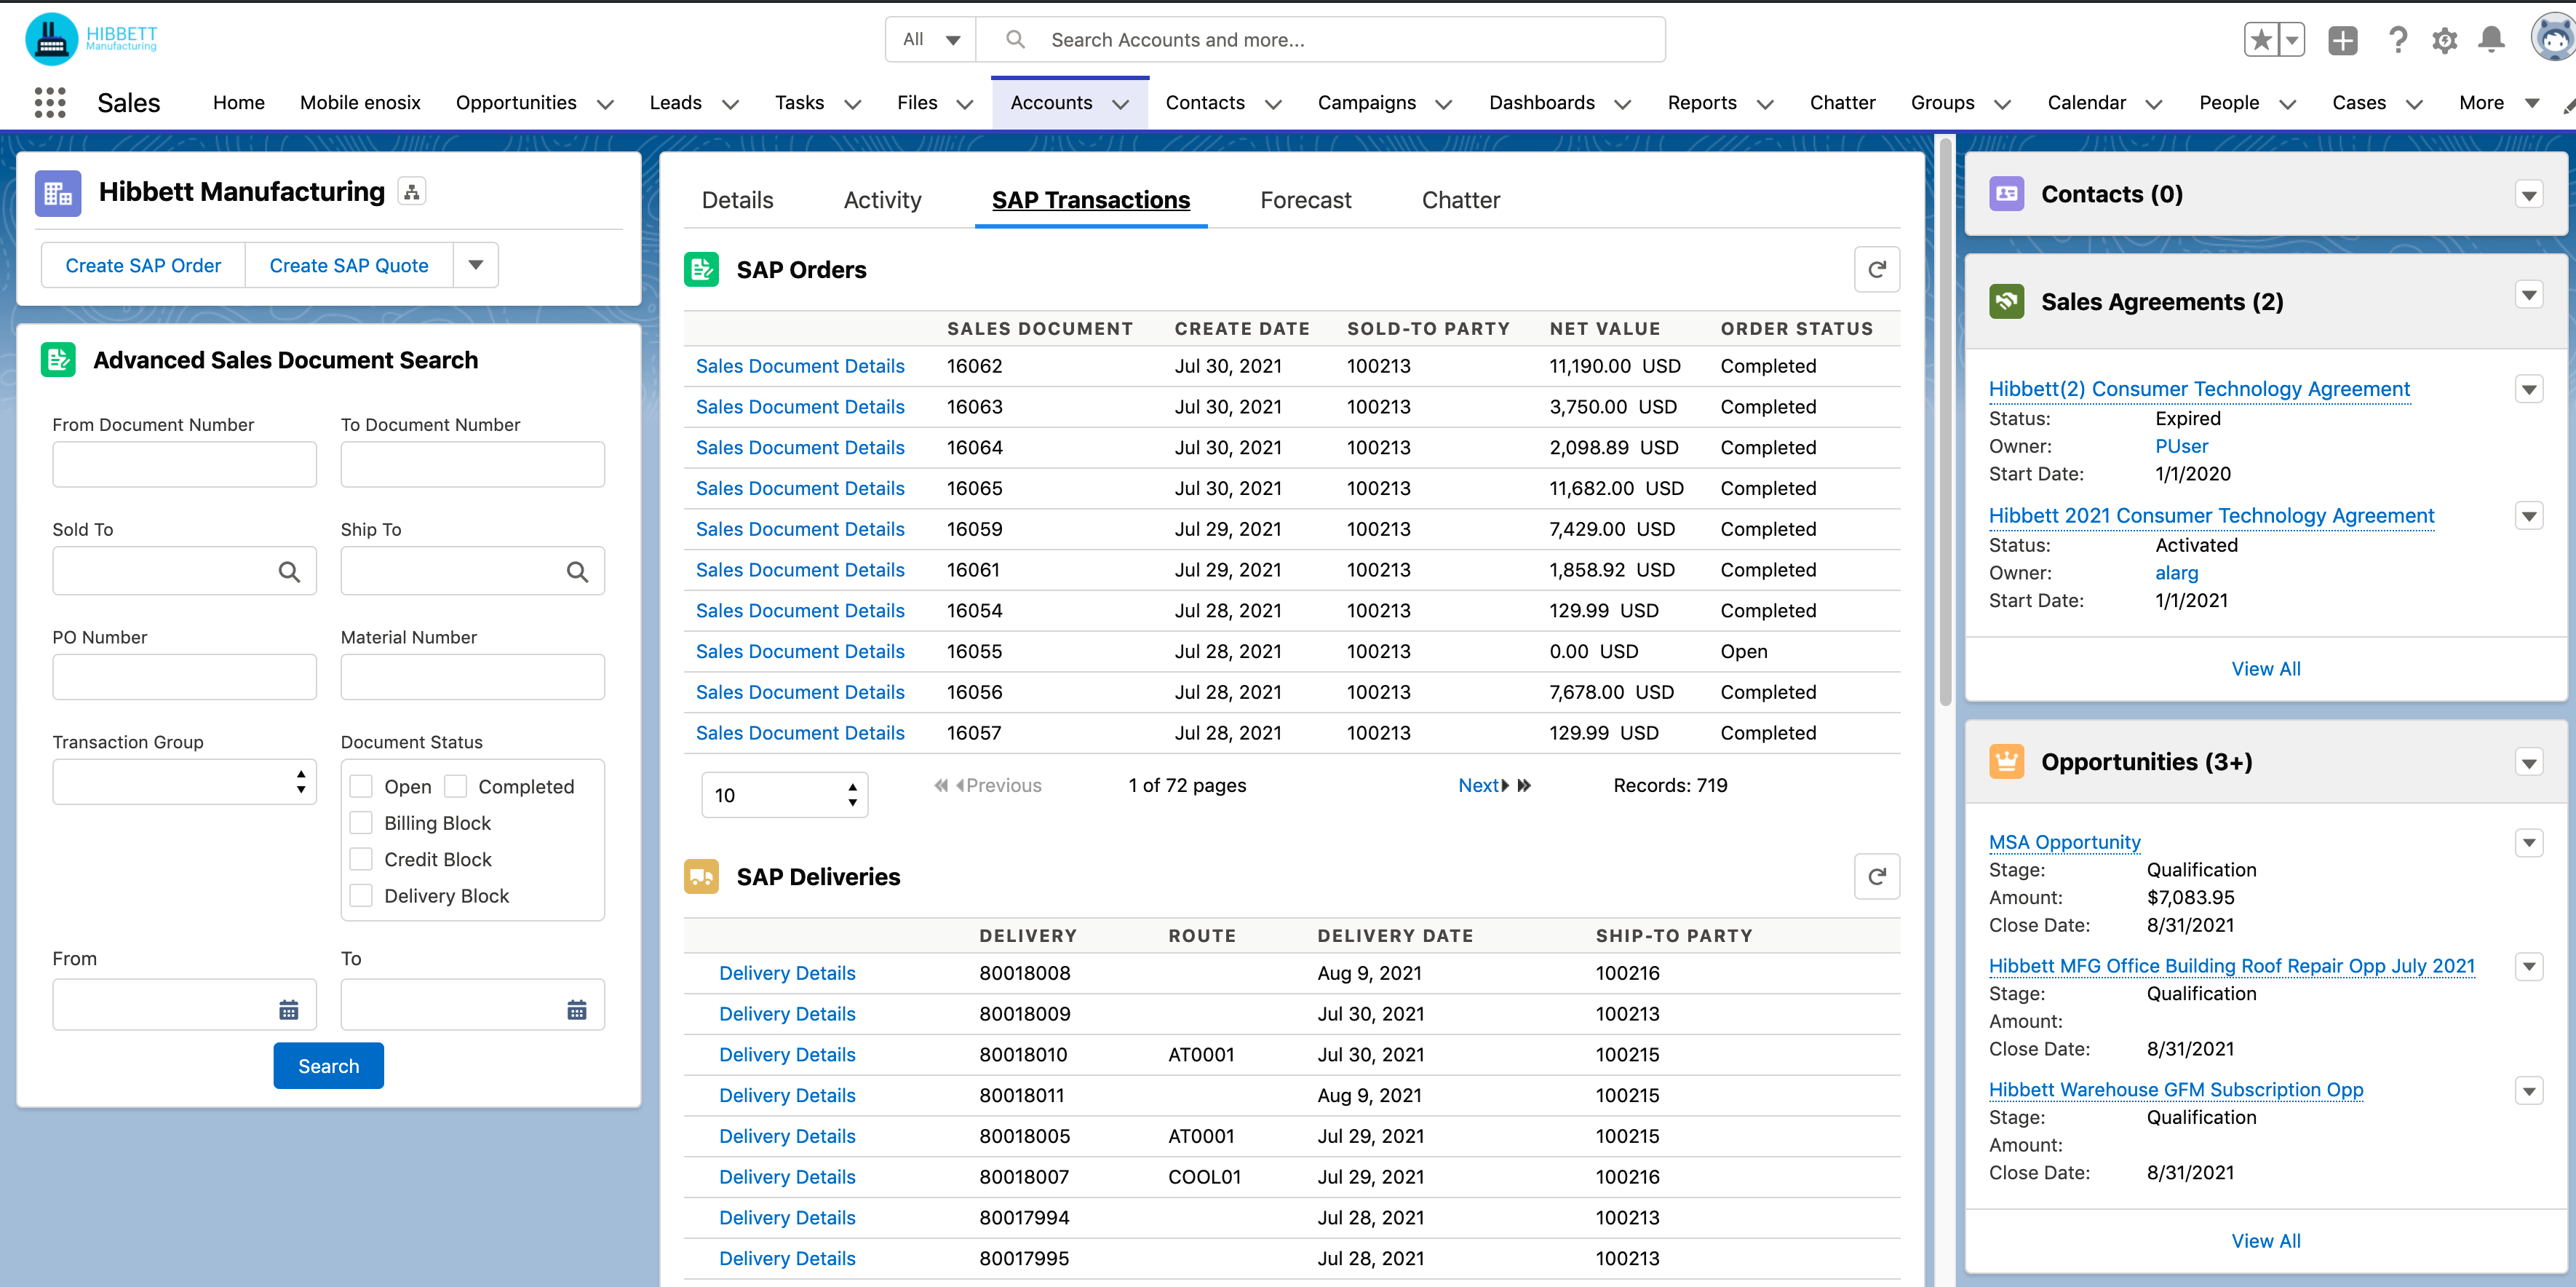Click the Create SAP Quote button
This screenshot has height=1287, width=2576.
(349, 265)
